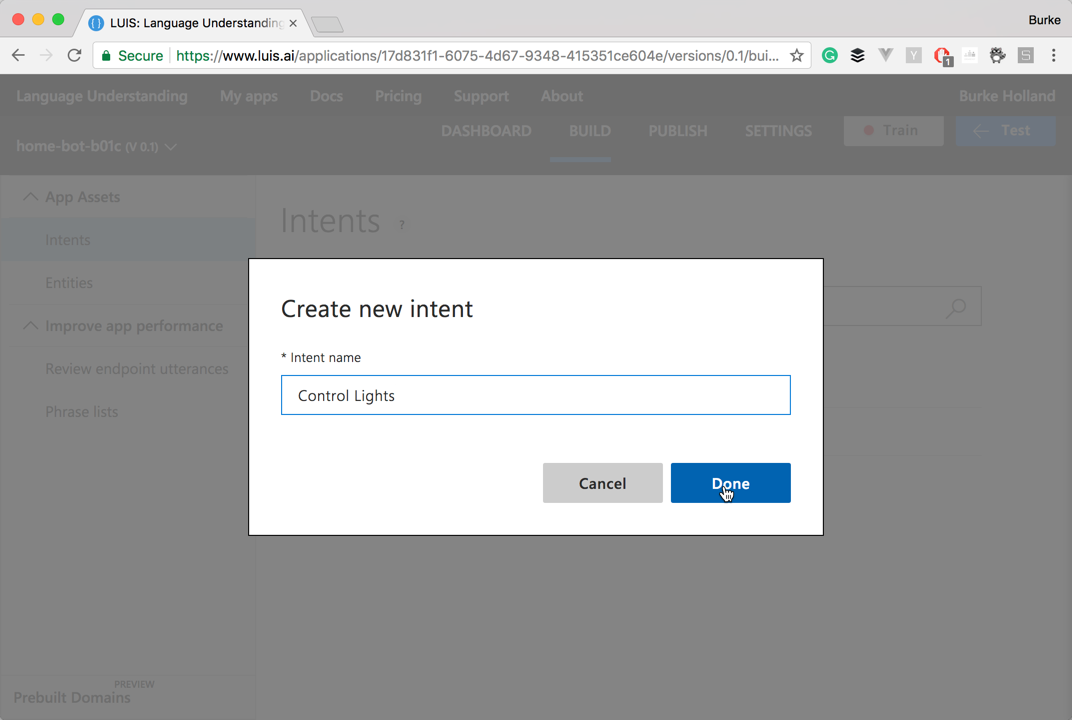
Task: Open the Docs nav link
Action: (x=326, y=96)
